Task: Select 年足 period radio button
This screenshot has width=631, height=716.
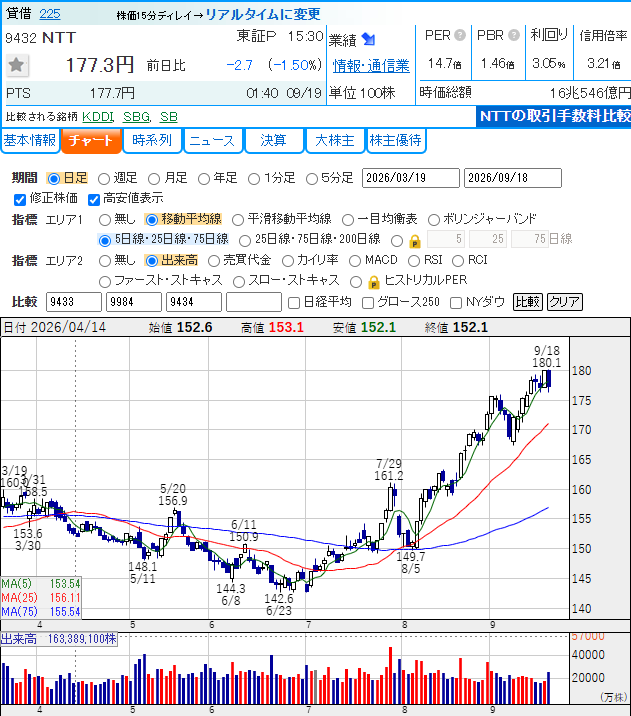Action: click(x=204, y=179)
